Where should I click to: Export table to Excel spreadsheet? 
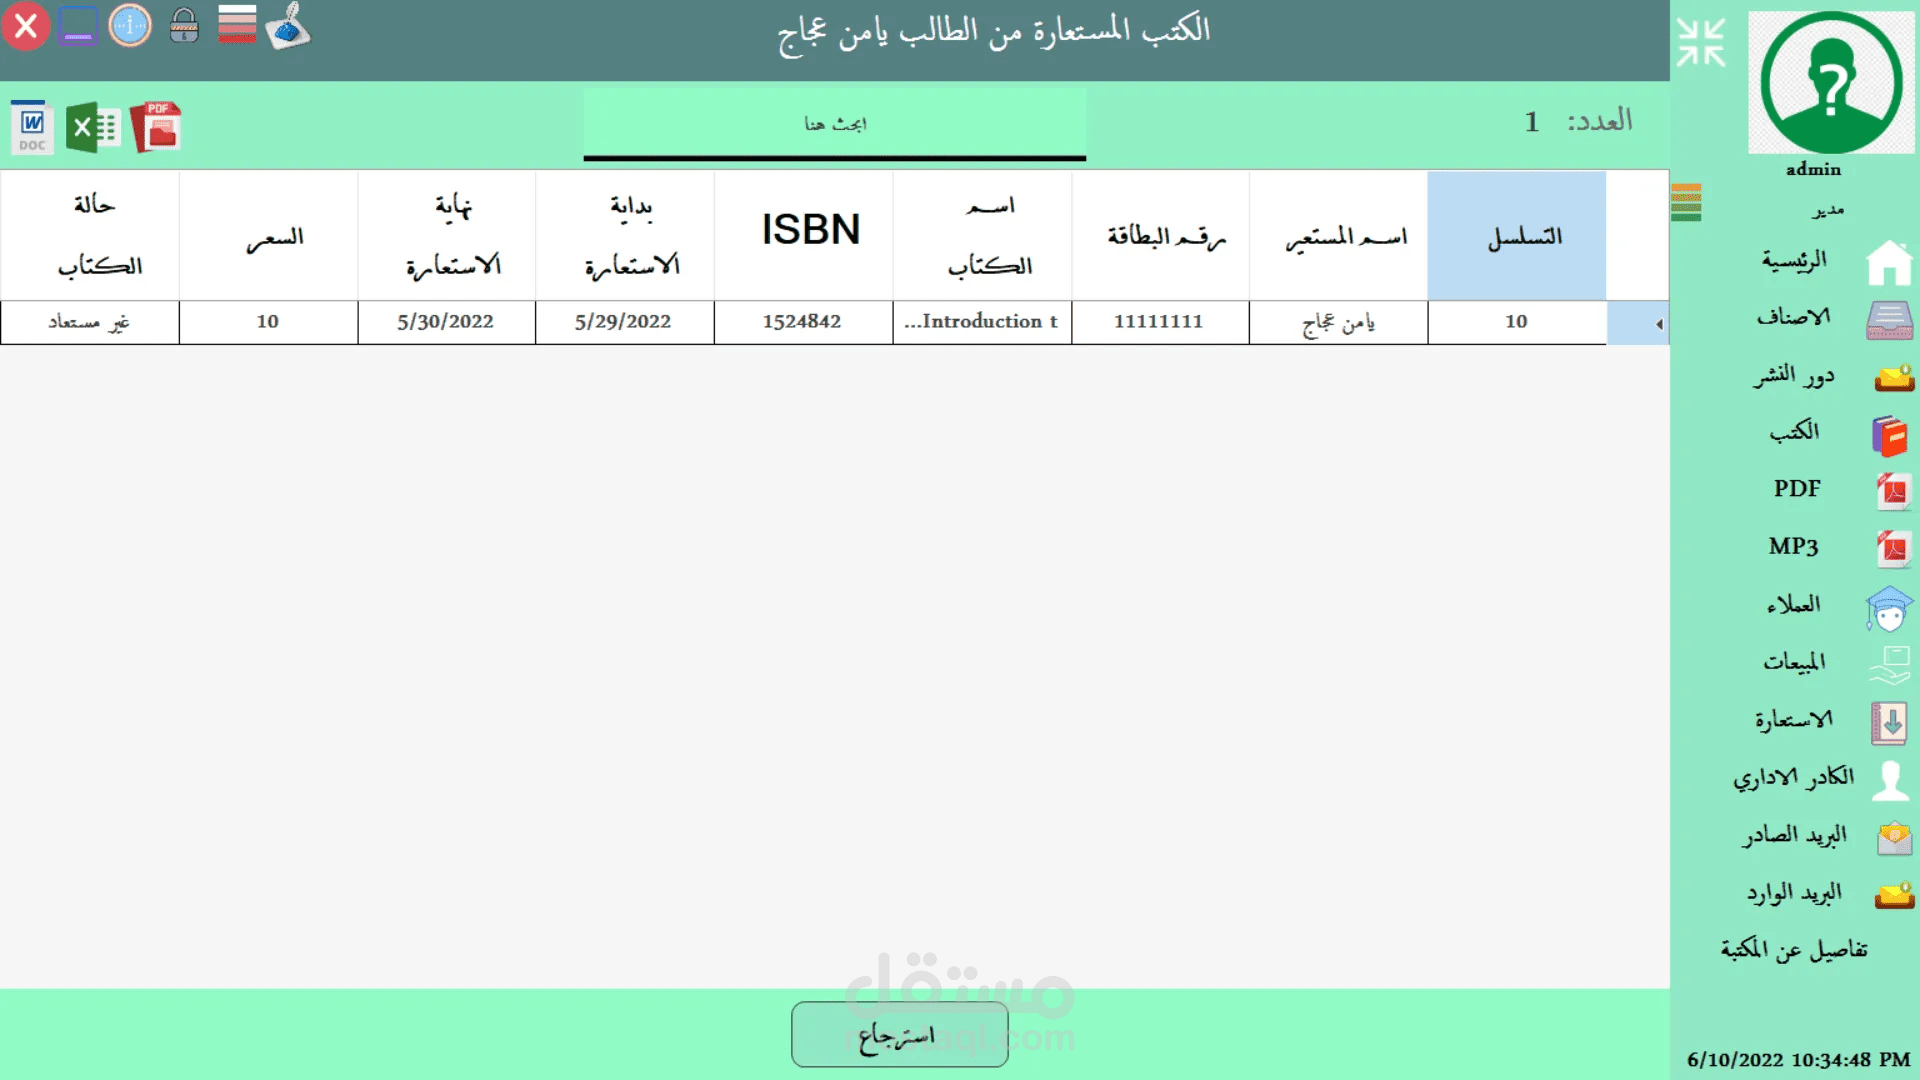[93, 127]
